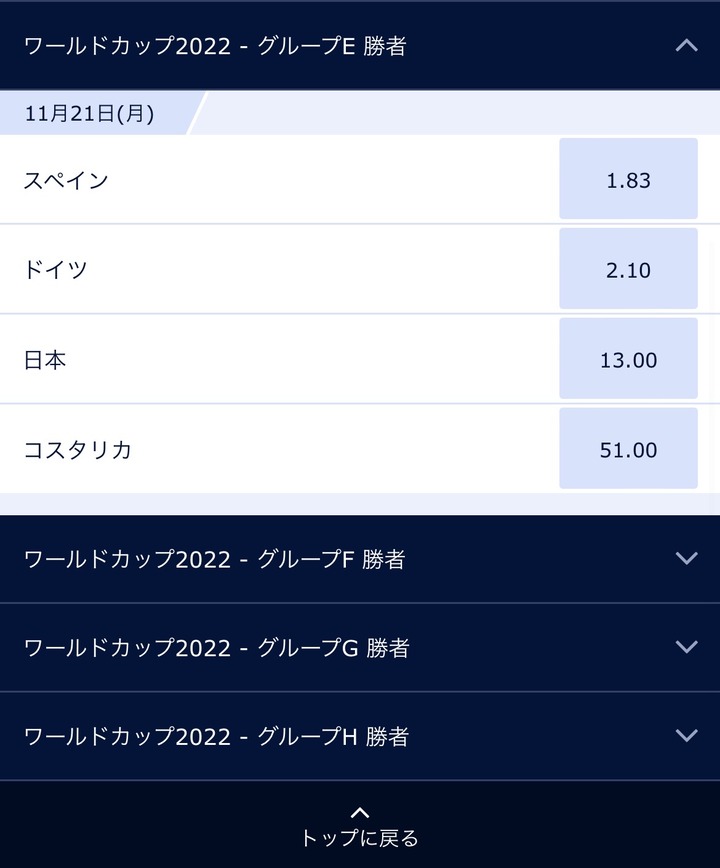Select Germany odds 2.10
Screen dimensions: 720x868
point(628,268)
